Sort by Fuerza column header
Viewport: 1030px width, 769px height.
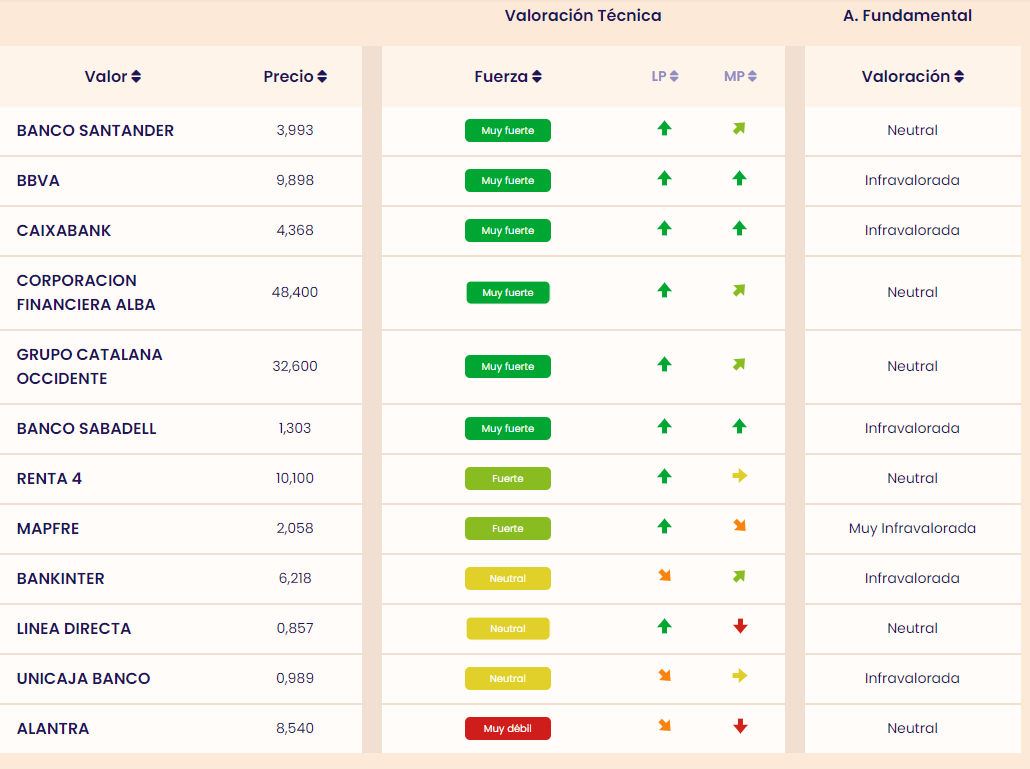click(508, 77)
